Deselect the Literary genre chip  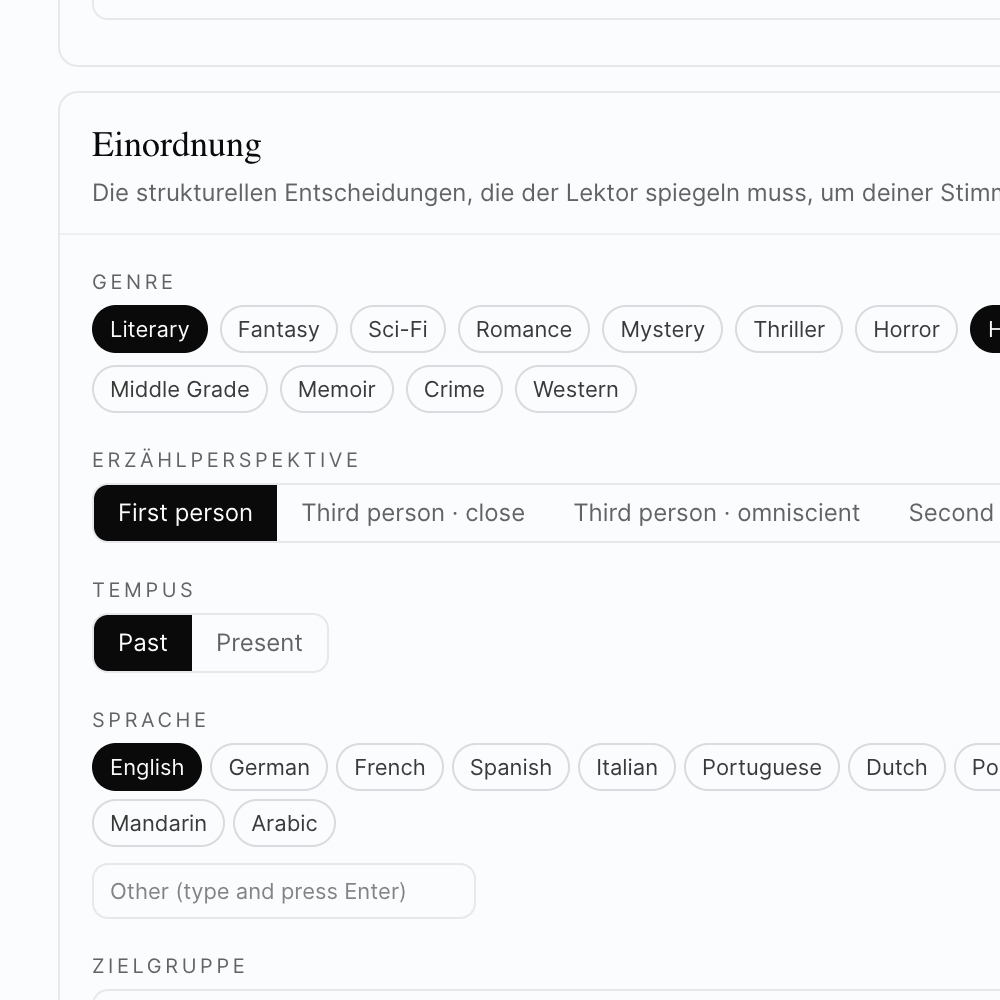point(149,329)
